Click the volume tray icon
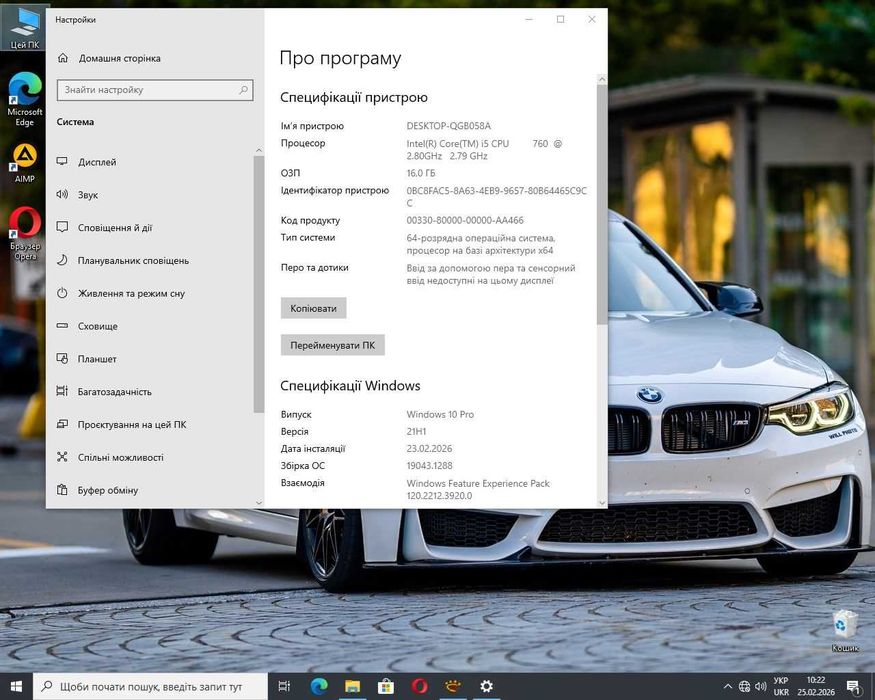Image resolution: width=875 pixels, height=700 pixels. point(760,687)
